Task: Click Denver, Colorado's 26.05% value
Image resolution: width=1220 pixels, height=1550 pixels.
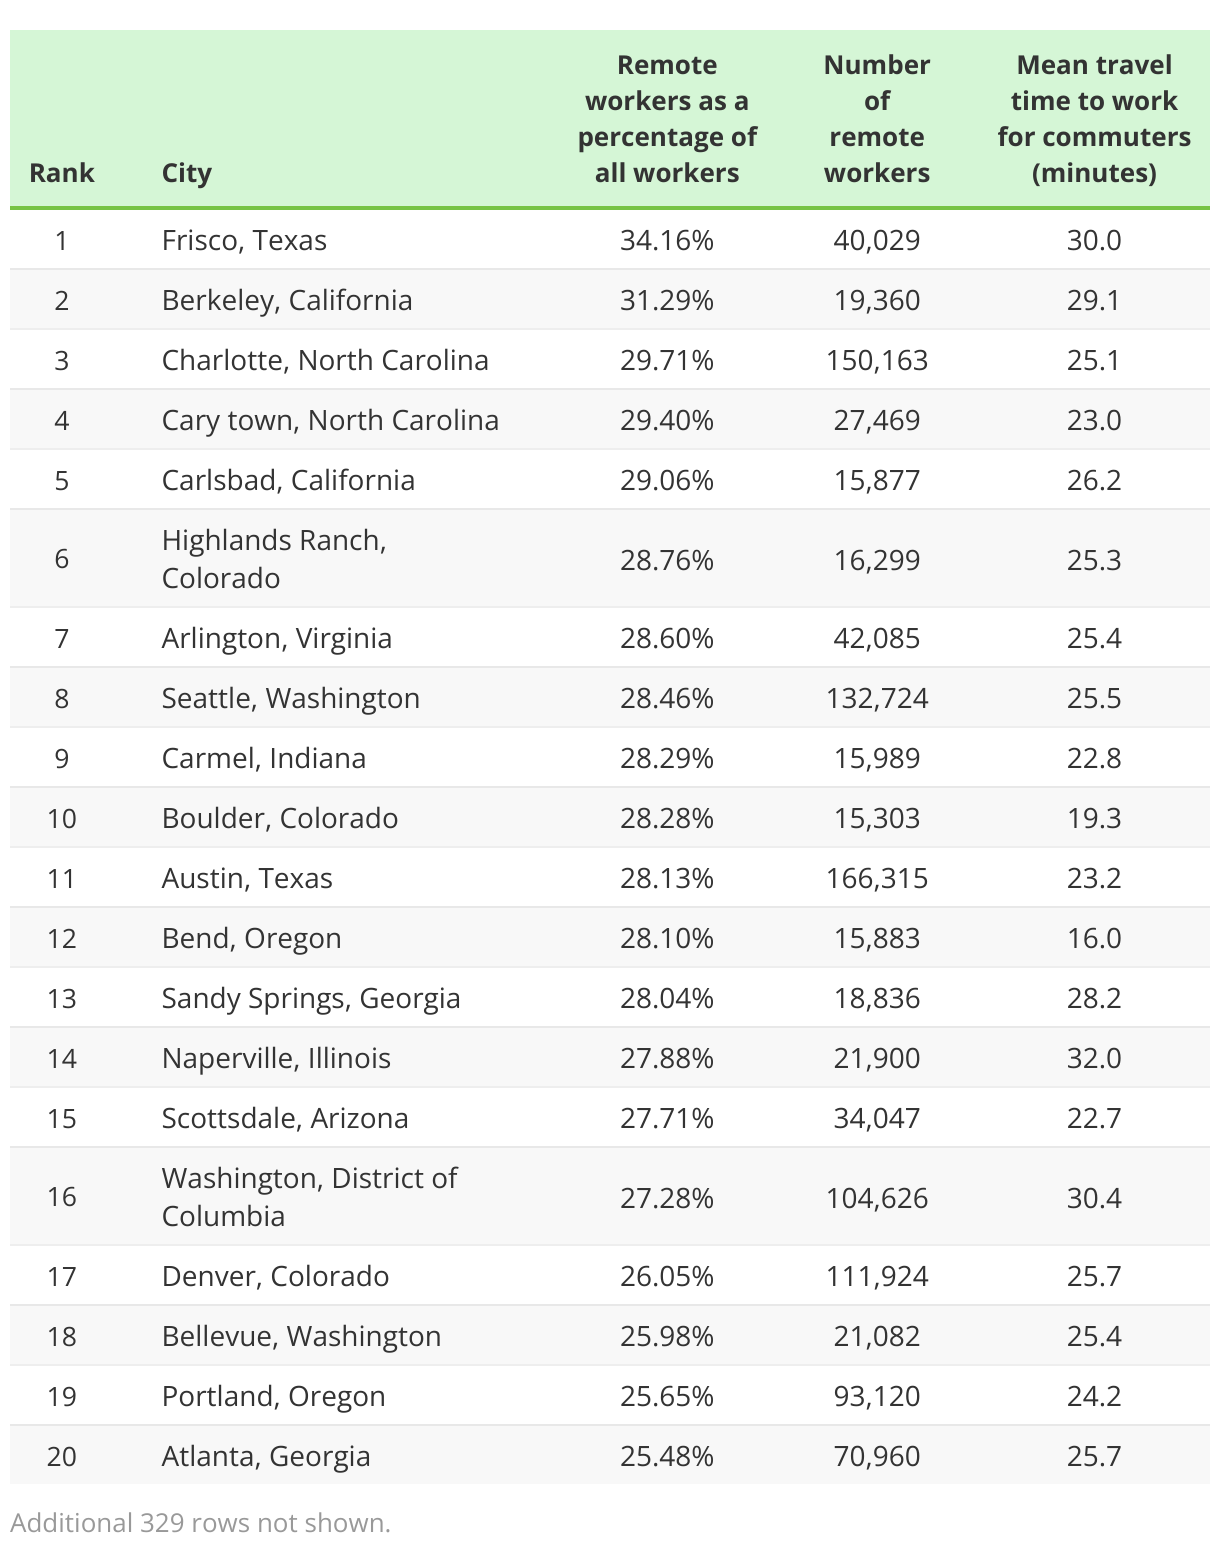Action: (x=667, y=1276)
